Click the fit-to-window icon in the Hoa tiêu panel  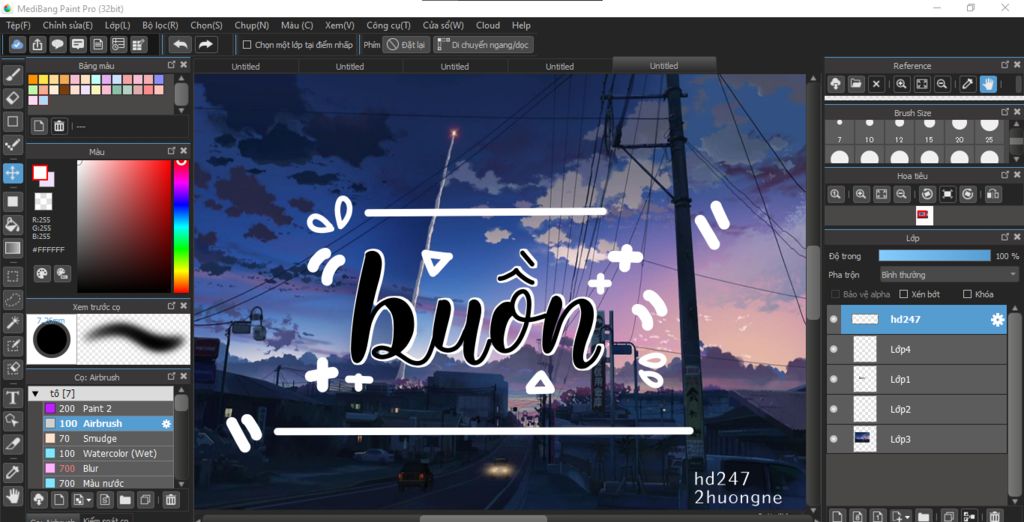pyautogui.click(x=882, y=194)
